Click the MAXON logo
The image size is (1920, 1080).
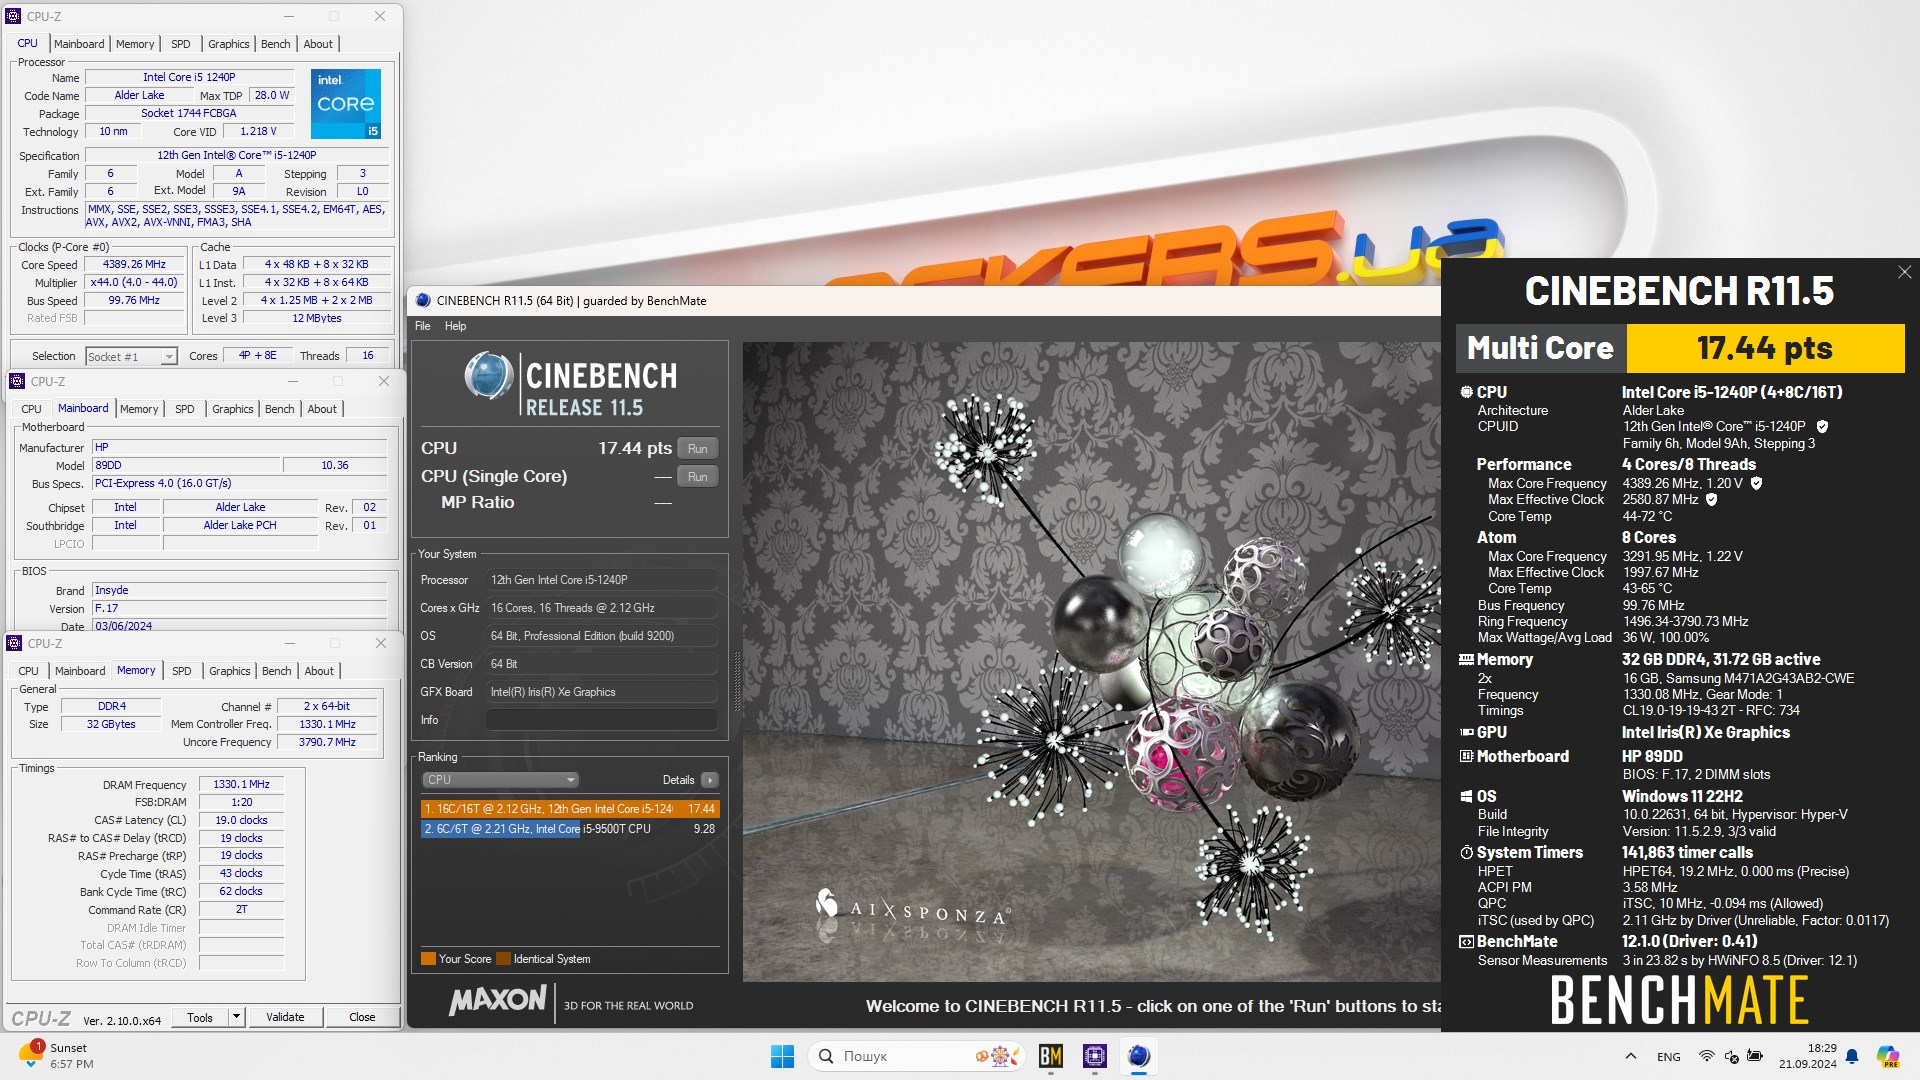(x=497, y=1000)
